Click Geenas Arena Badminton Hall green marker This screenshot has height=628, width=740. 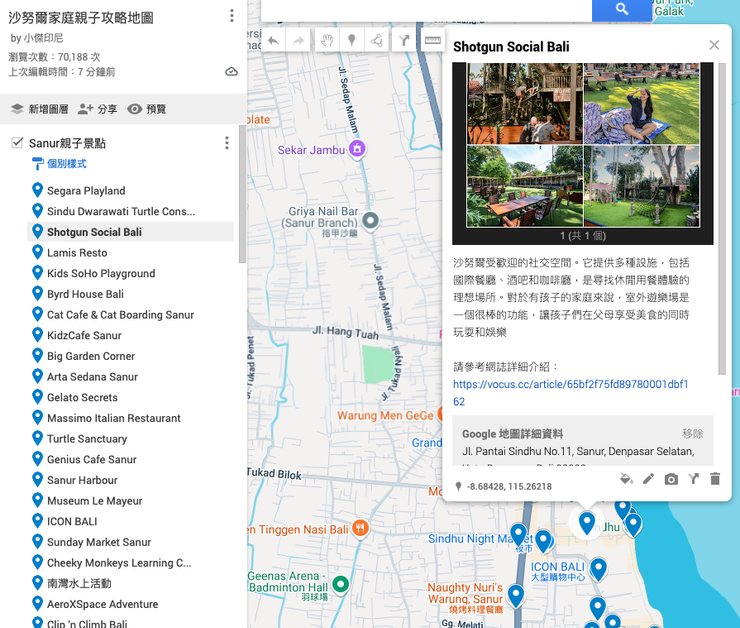click(x=340, y=584)
